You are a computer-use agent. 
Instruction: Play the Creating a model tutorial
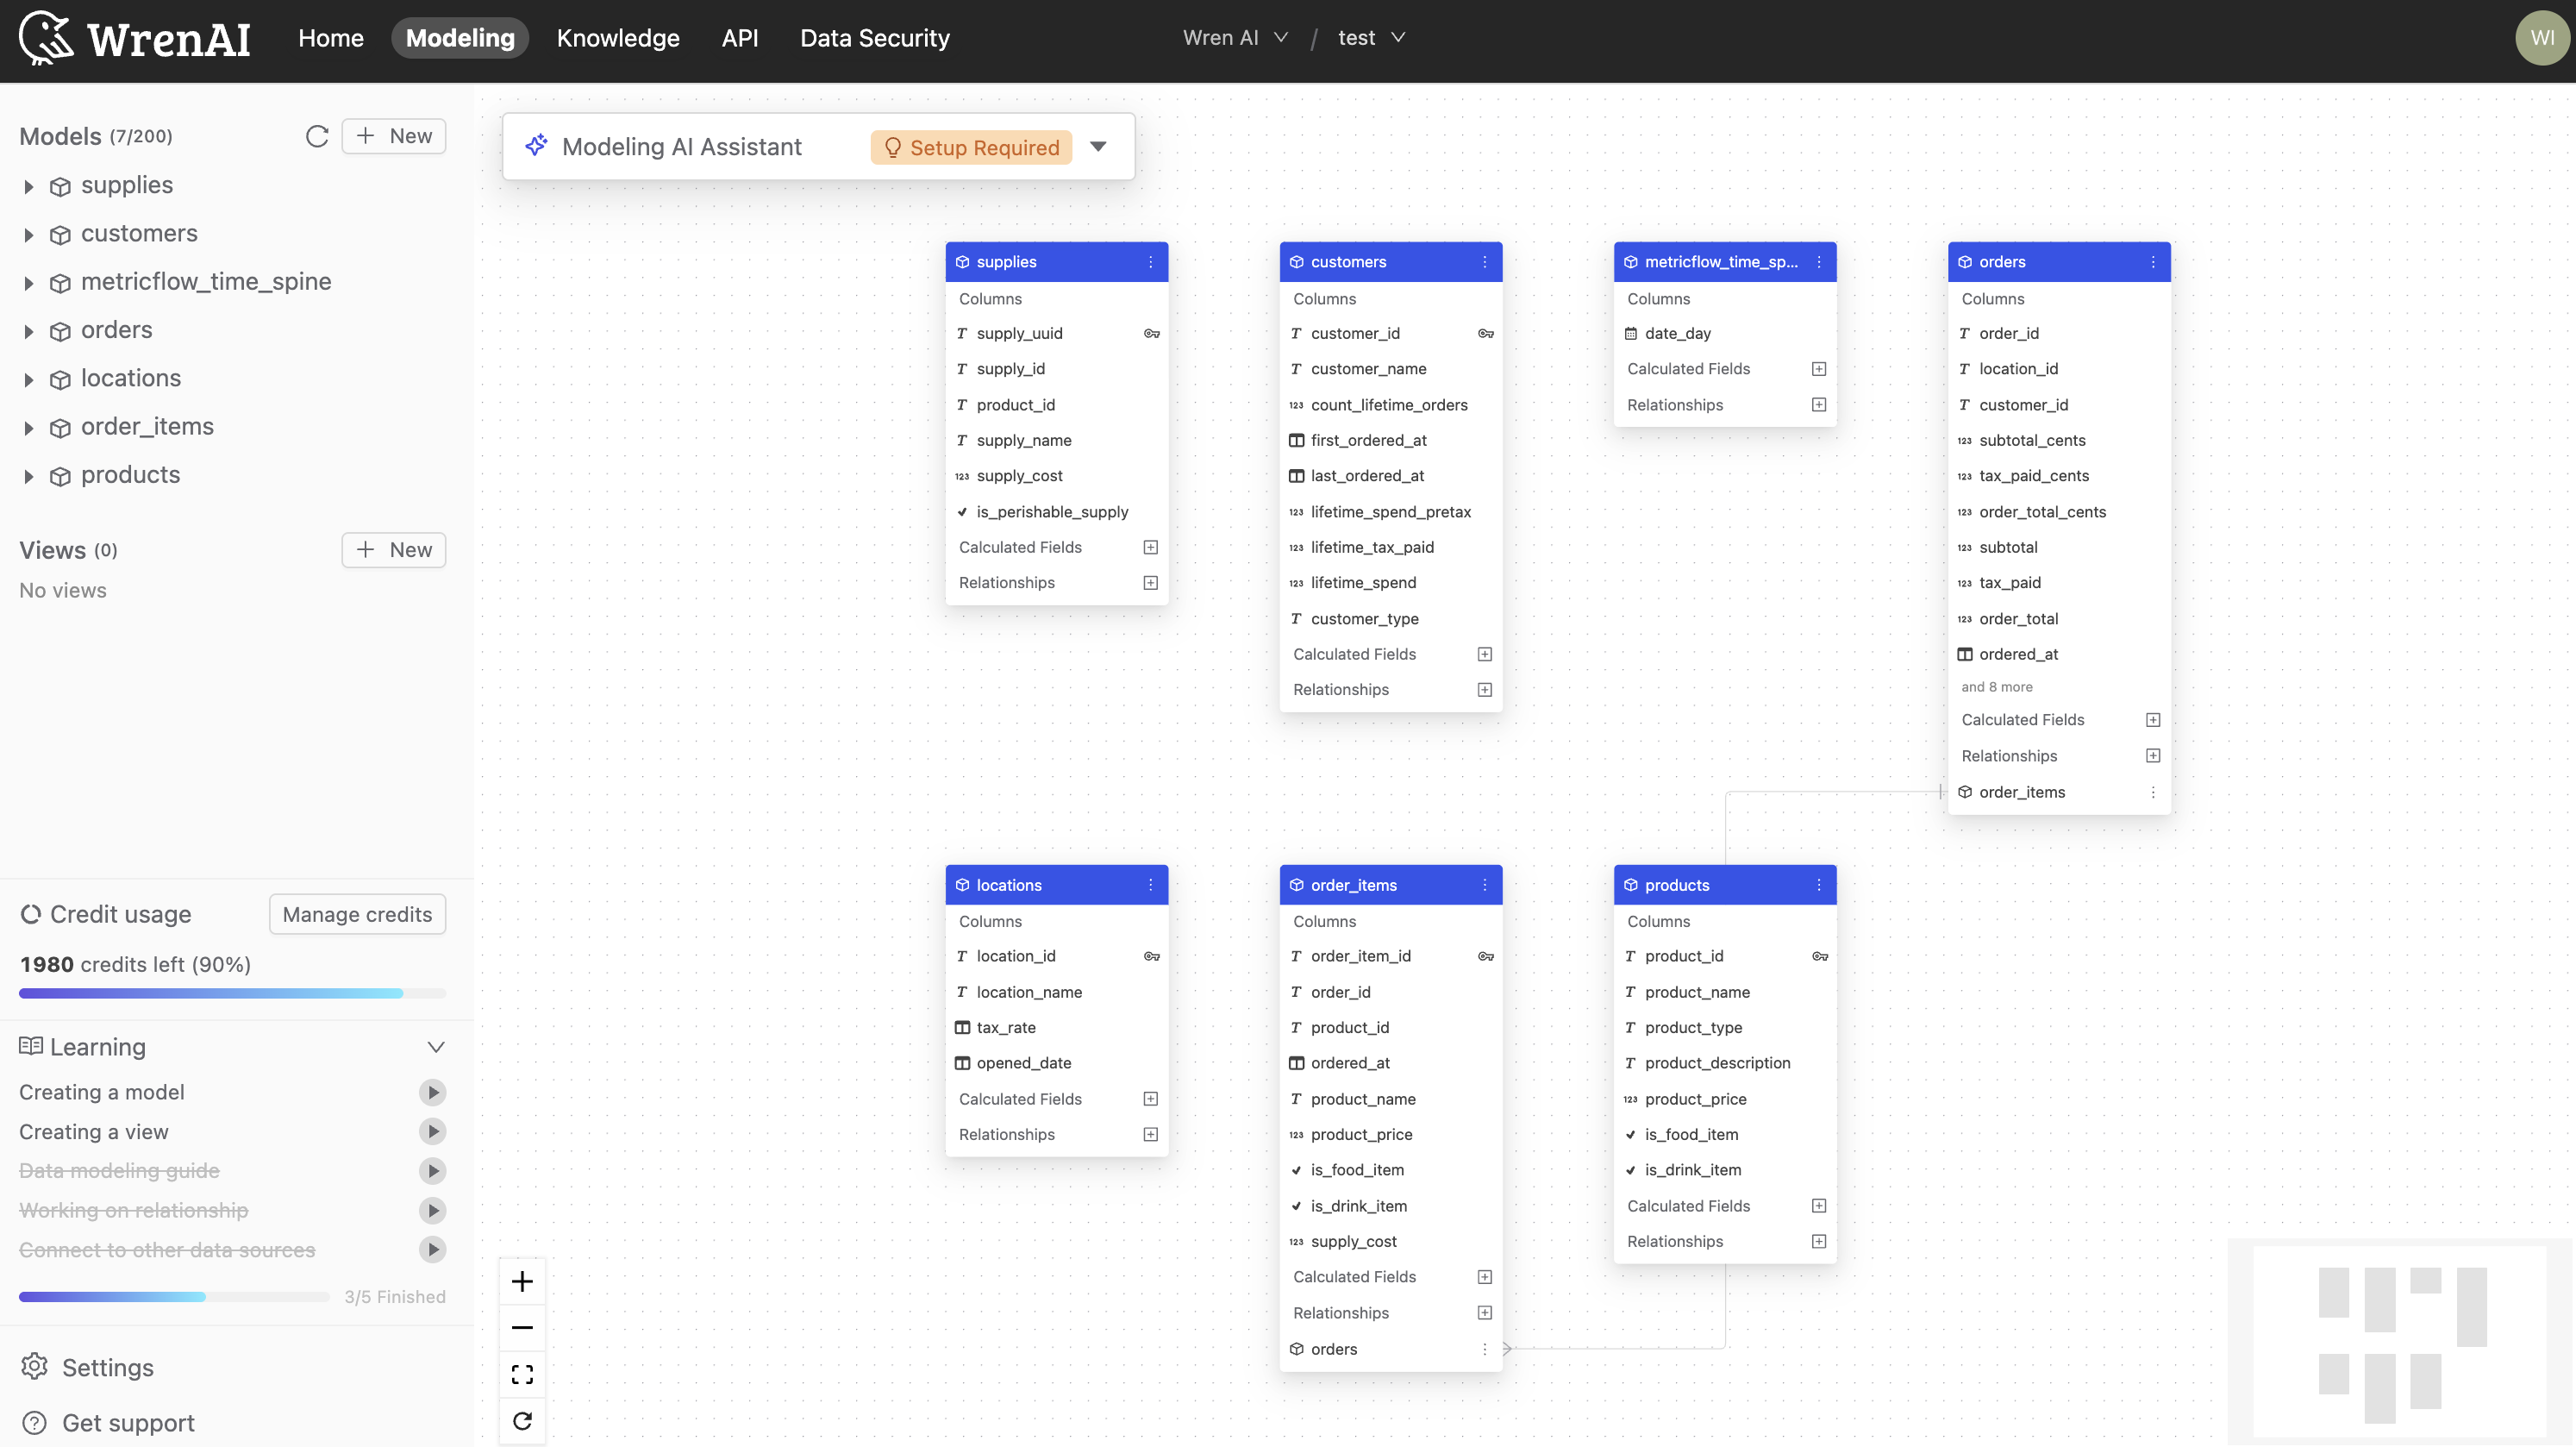(432, 1092)
